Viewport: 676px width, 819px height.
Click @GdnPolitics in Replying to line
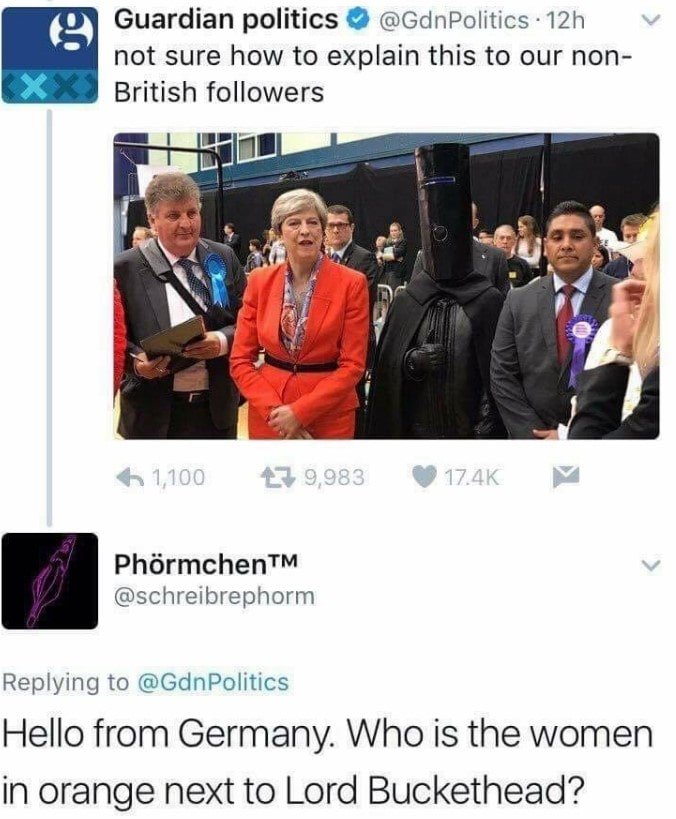[213, 682]
